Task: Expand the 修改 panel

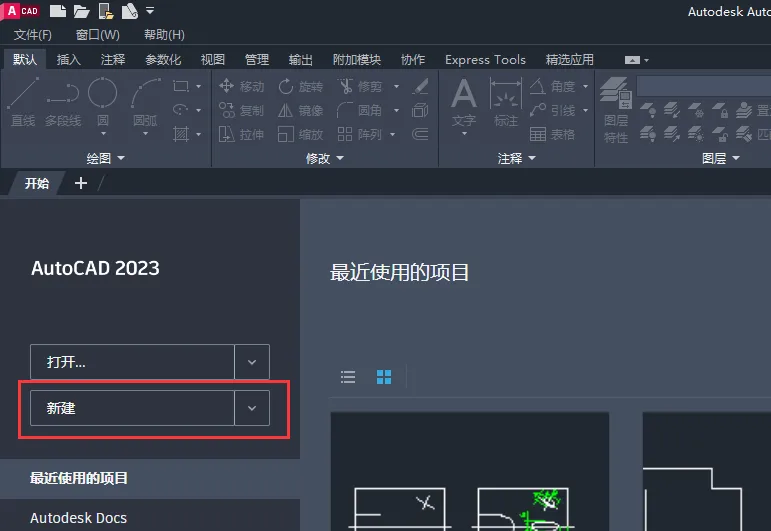Action: click(325, 158)
